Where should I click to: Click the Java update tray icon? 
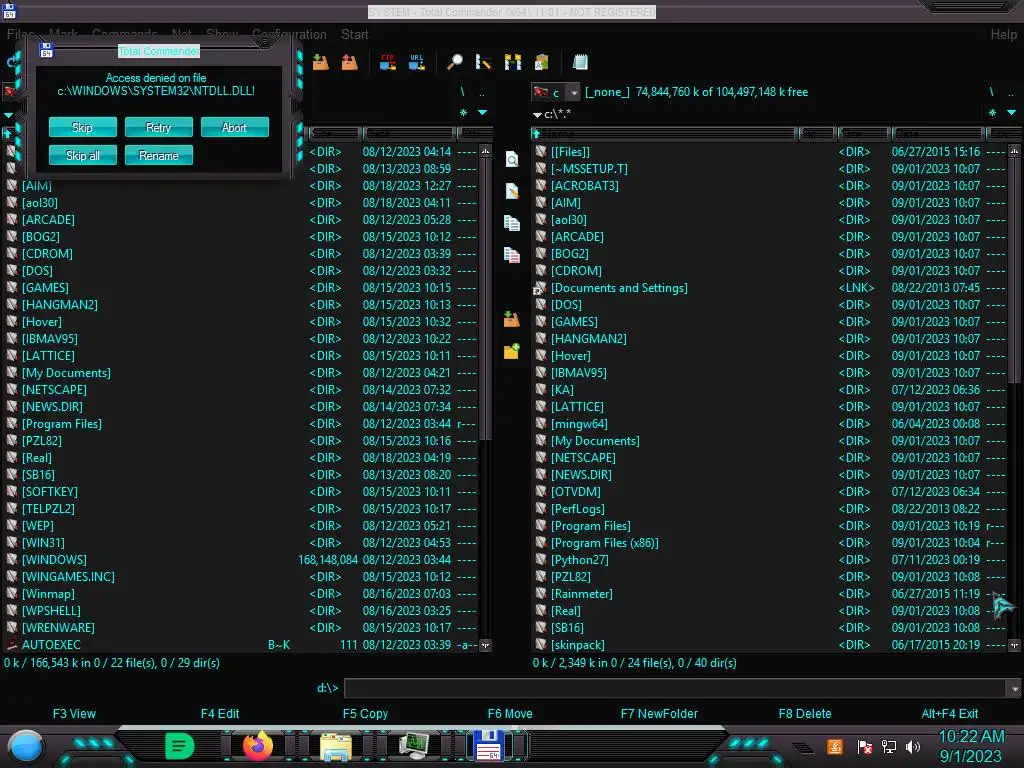point(835,746)
